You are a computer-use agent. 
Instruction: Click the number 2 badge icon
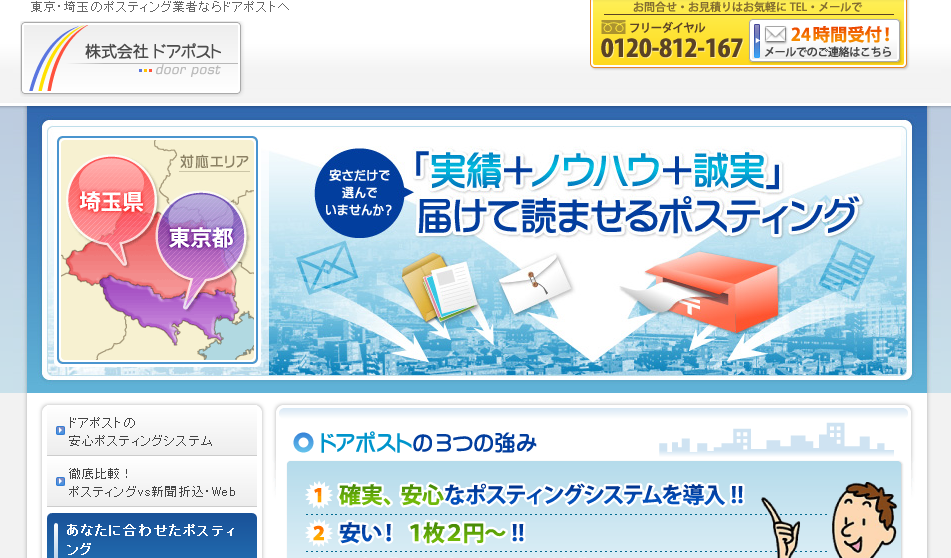(318, 533)
